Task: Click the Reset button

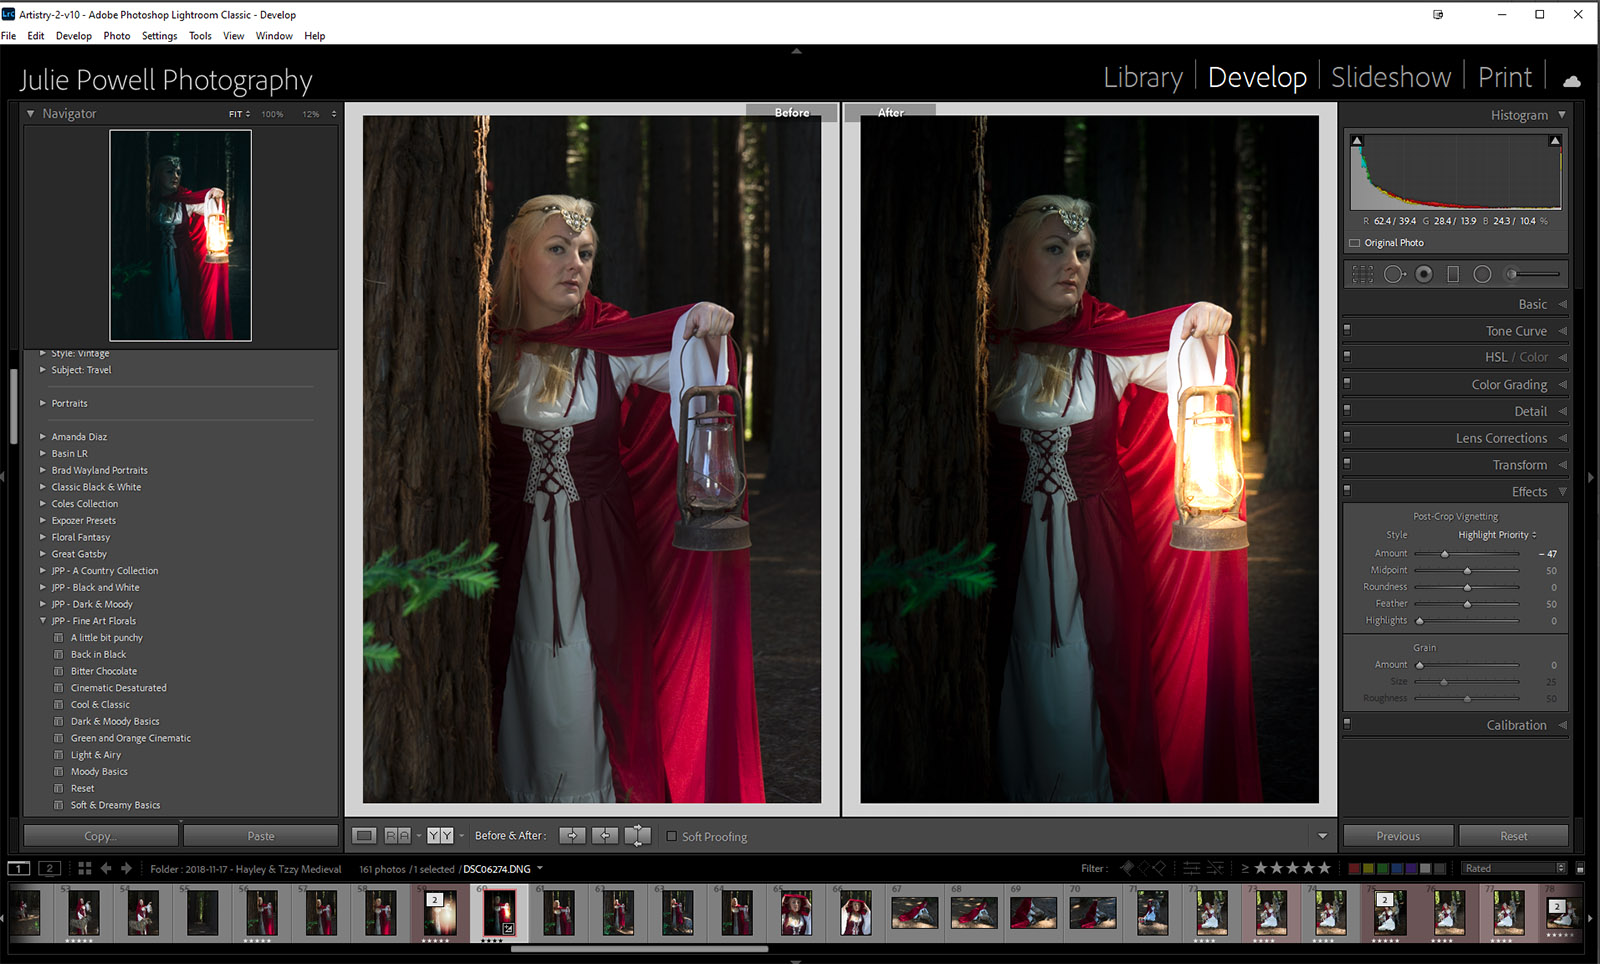Action: [1513, 836]
